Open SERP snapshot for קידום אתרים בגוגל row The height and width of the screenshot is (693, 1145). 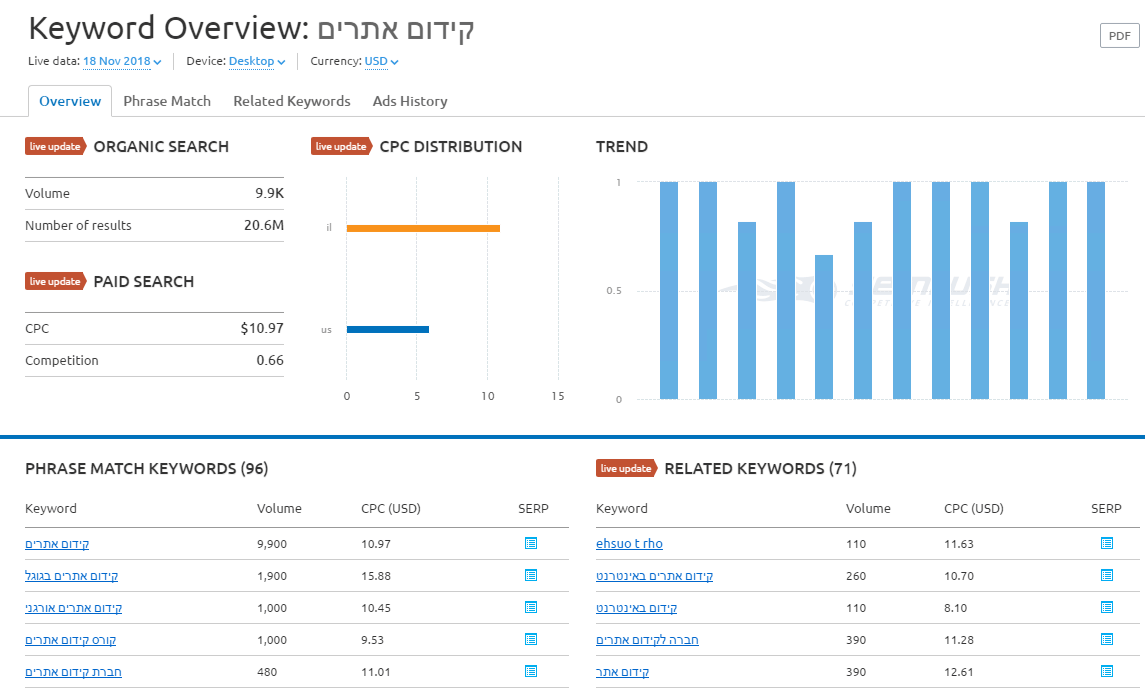click(531, 575)
